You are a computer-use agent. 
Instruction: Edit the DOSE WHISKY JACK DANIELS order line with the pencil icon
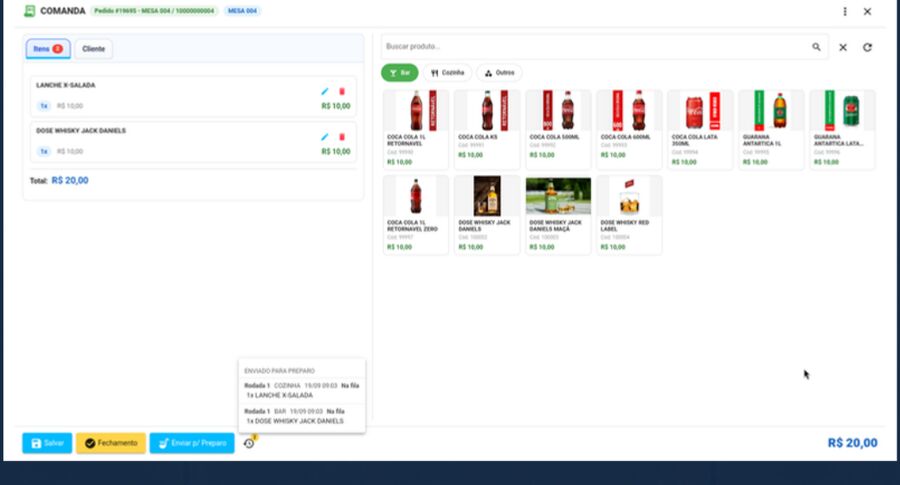tap(324, 137)
